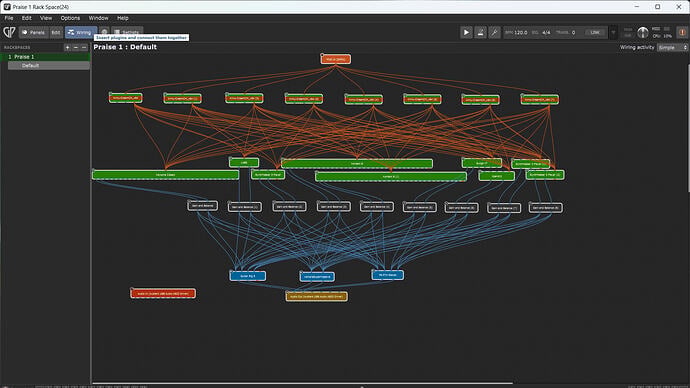The height and width of the screenshot is (388, 690).
Task: Select the Default variation
Action: pos(49,66)
